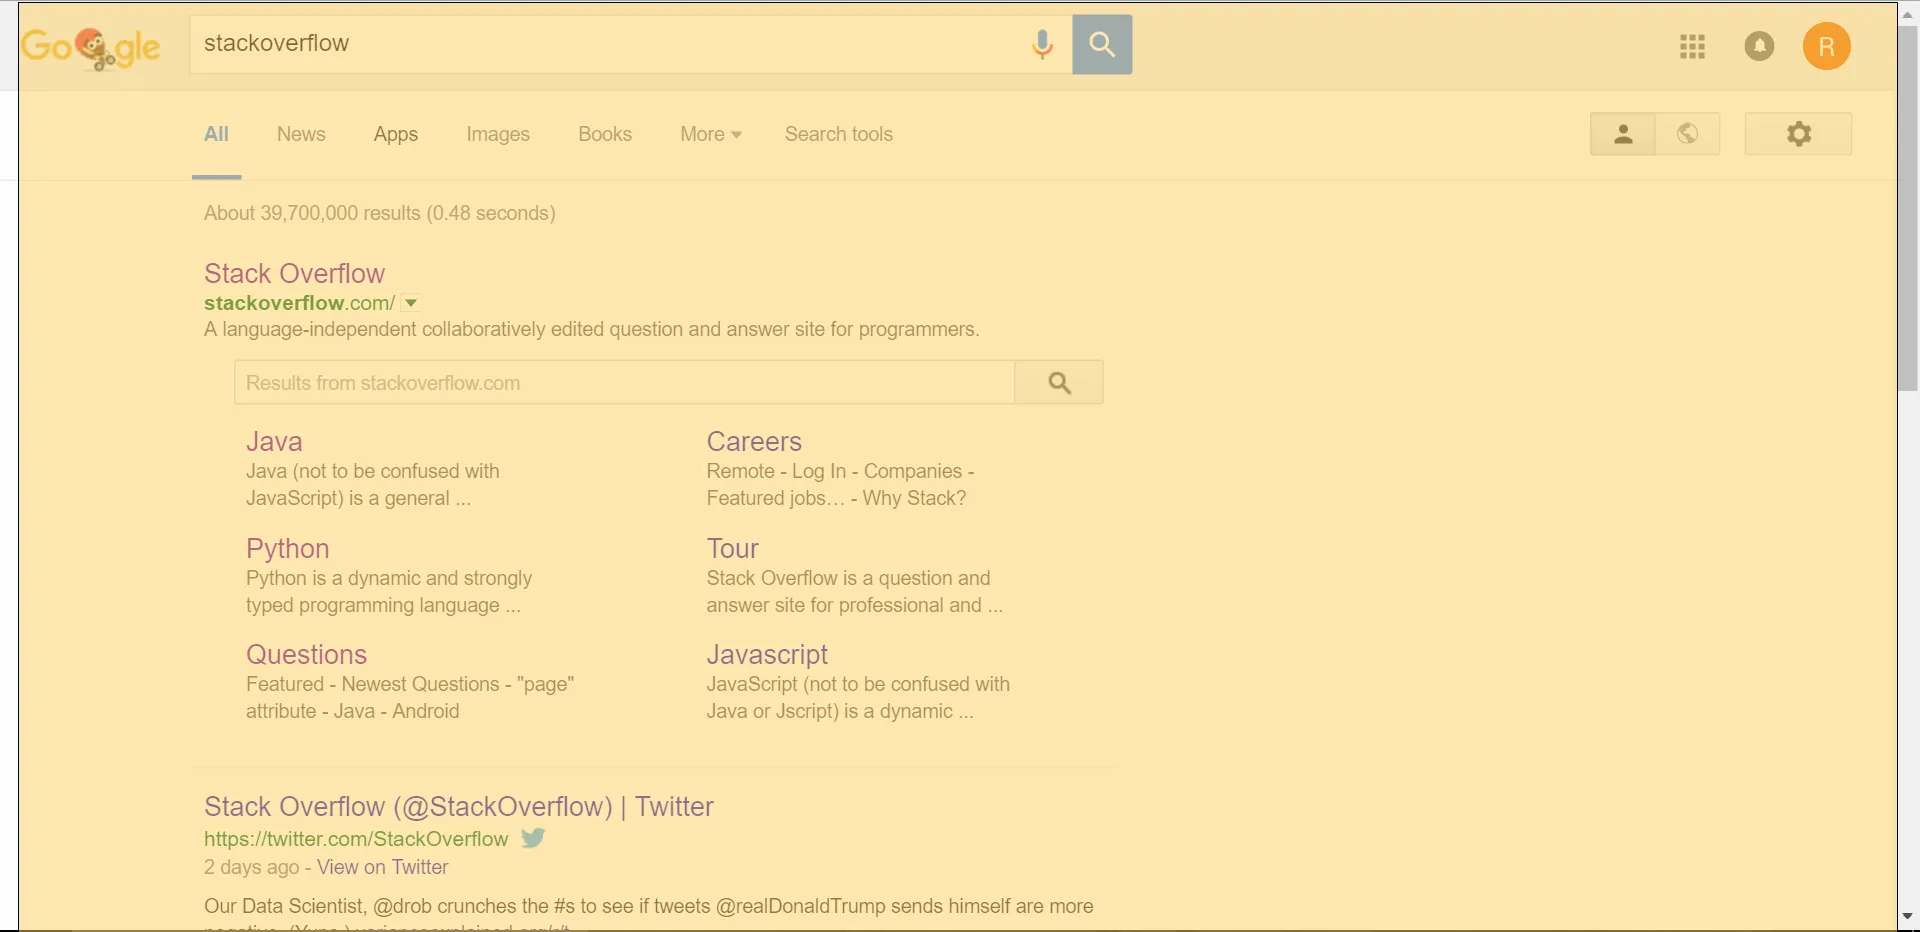Open the Python sitelink
This screenshot has width=1920, height=932.
[x=287, y=548]
